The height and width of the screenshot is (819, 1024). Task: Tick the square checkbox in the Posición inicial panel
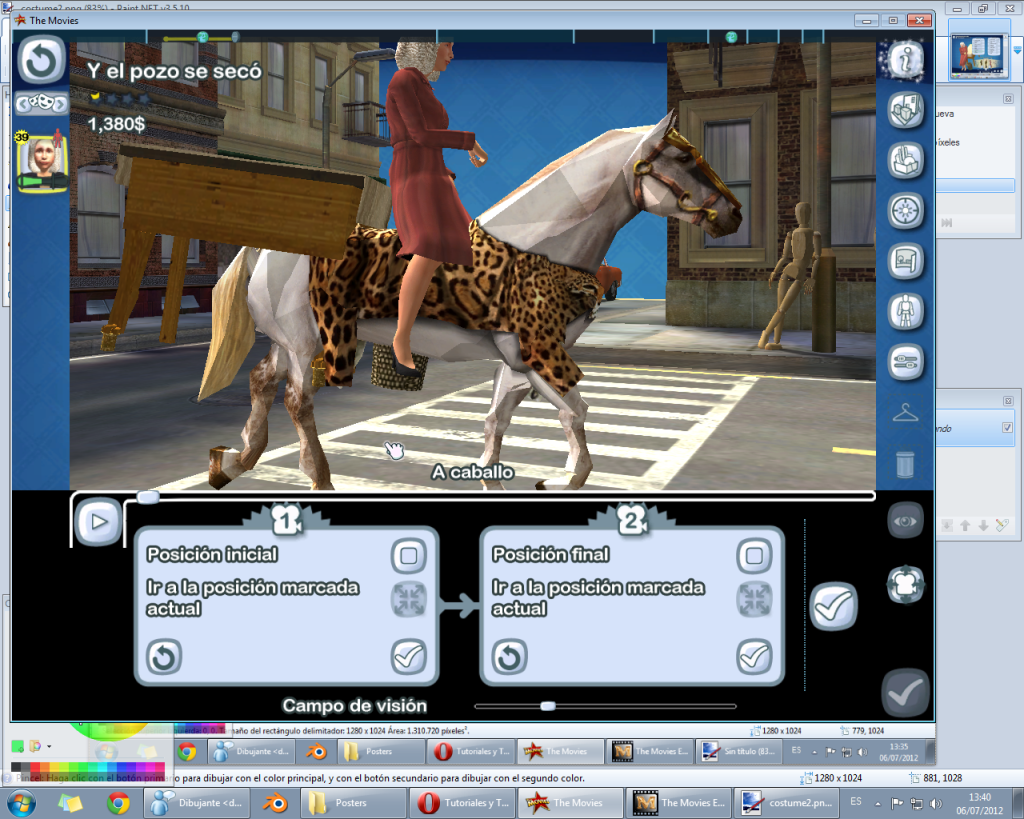(x=409, y=556)
